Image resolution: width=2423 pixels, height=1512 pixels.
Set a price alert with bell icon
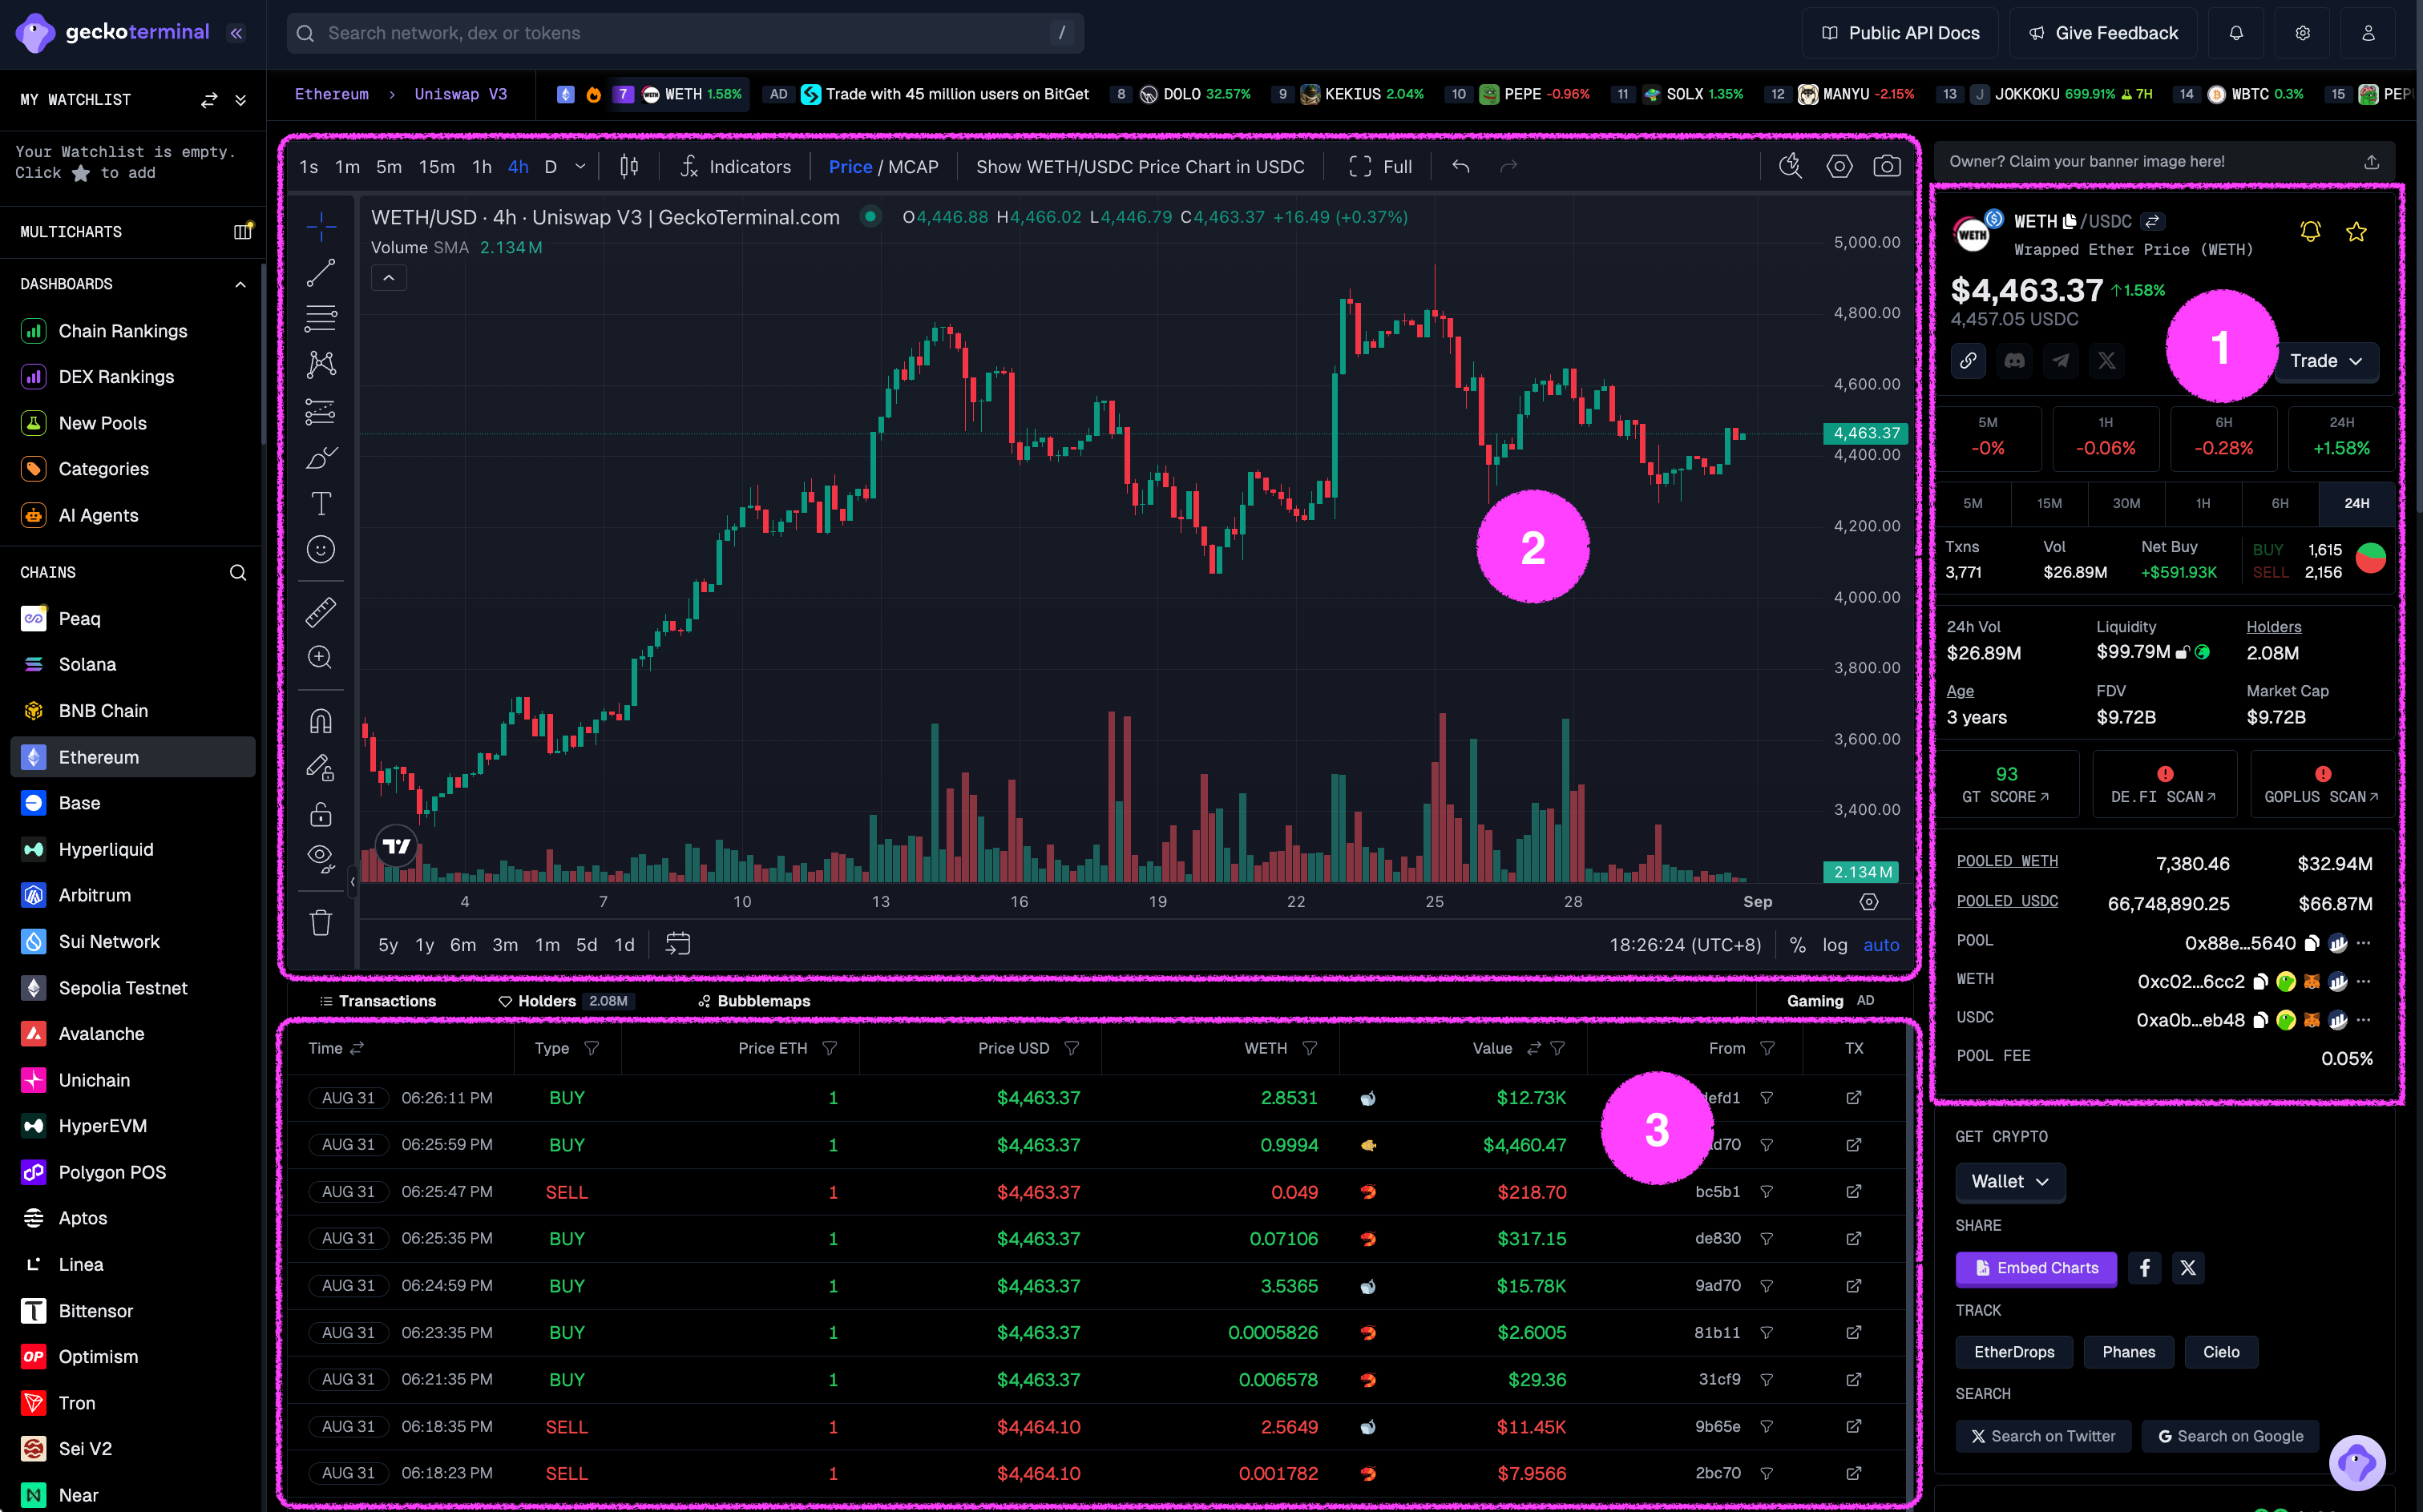click(2310, 232)
